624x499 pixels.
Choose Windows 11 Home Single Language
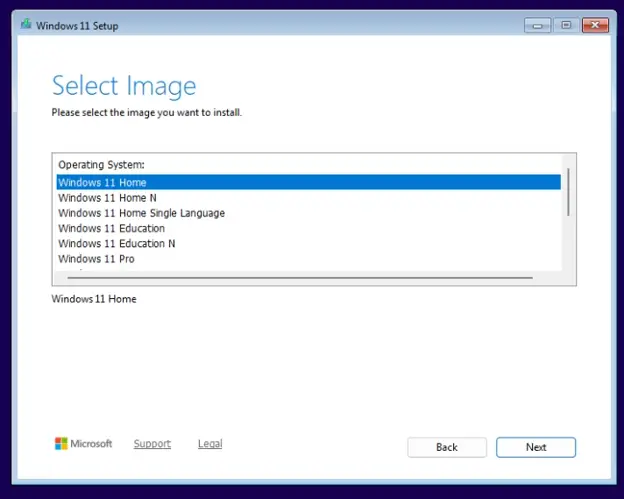pos(308,213)
